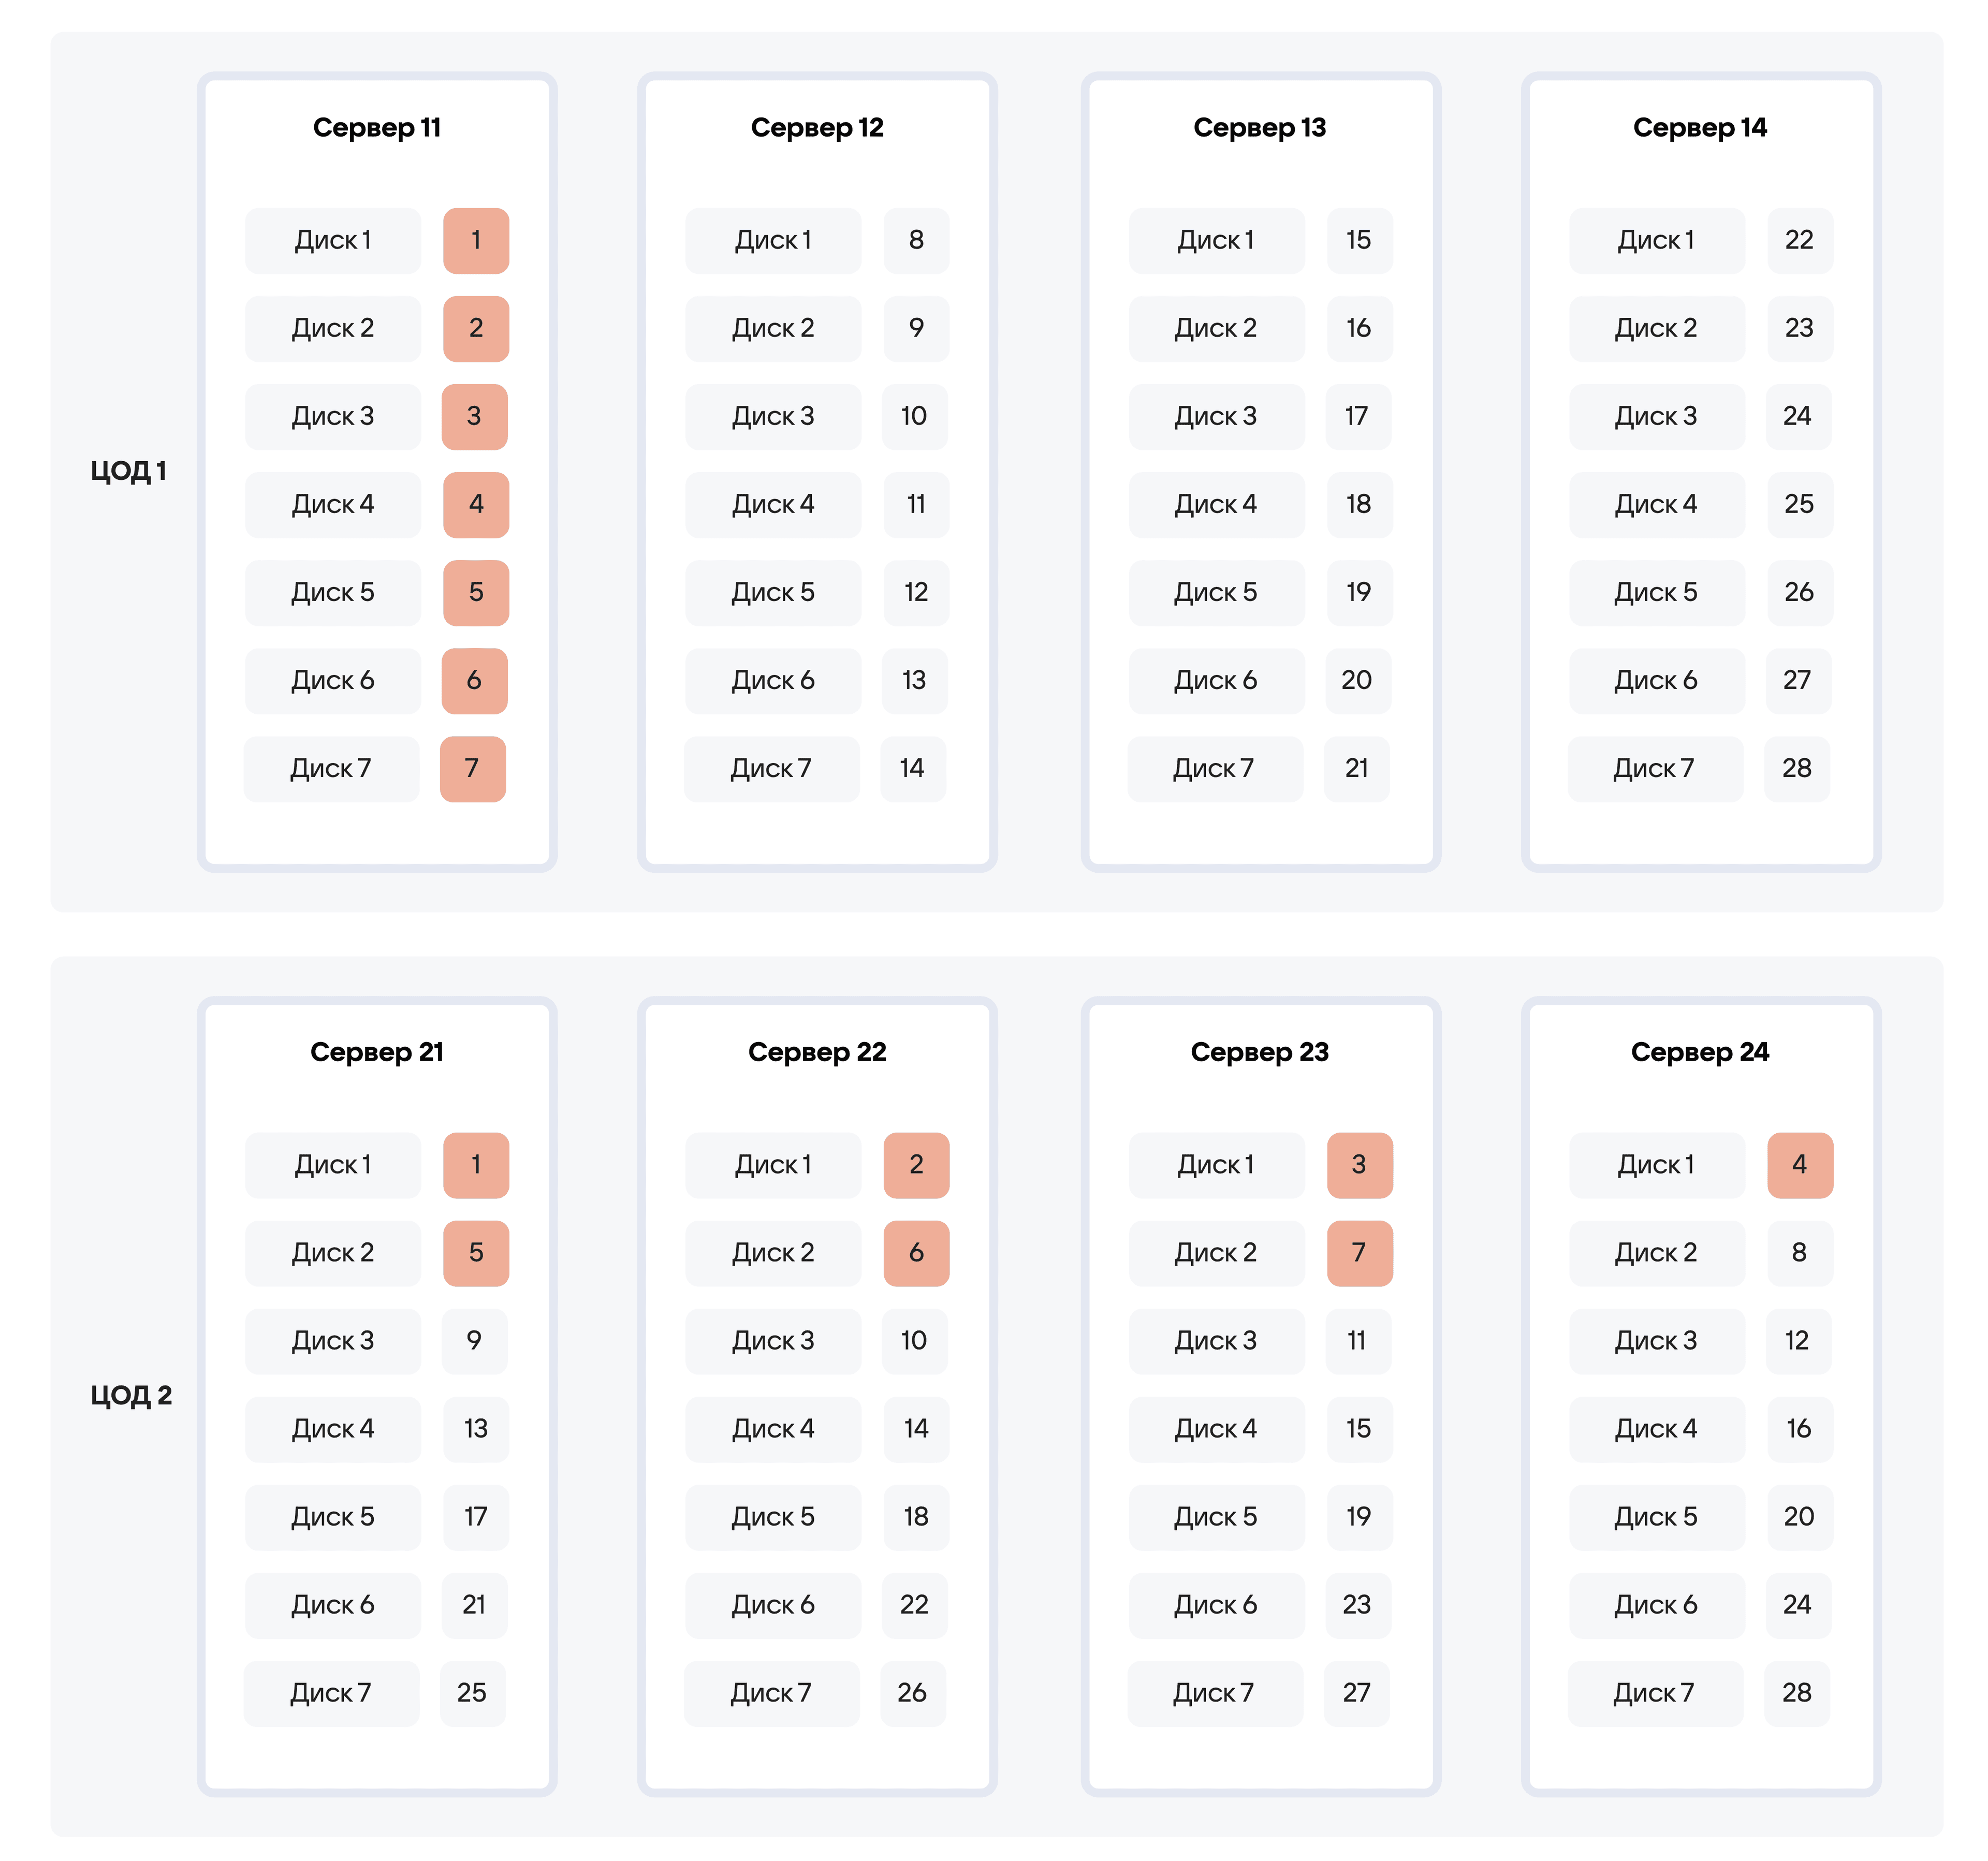Select highlighted block 5 in Сервер 21
1988x1861 pixels.
[476, 1253]
